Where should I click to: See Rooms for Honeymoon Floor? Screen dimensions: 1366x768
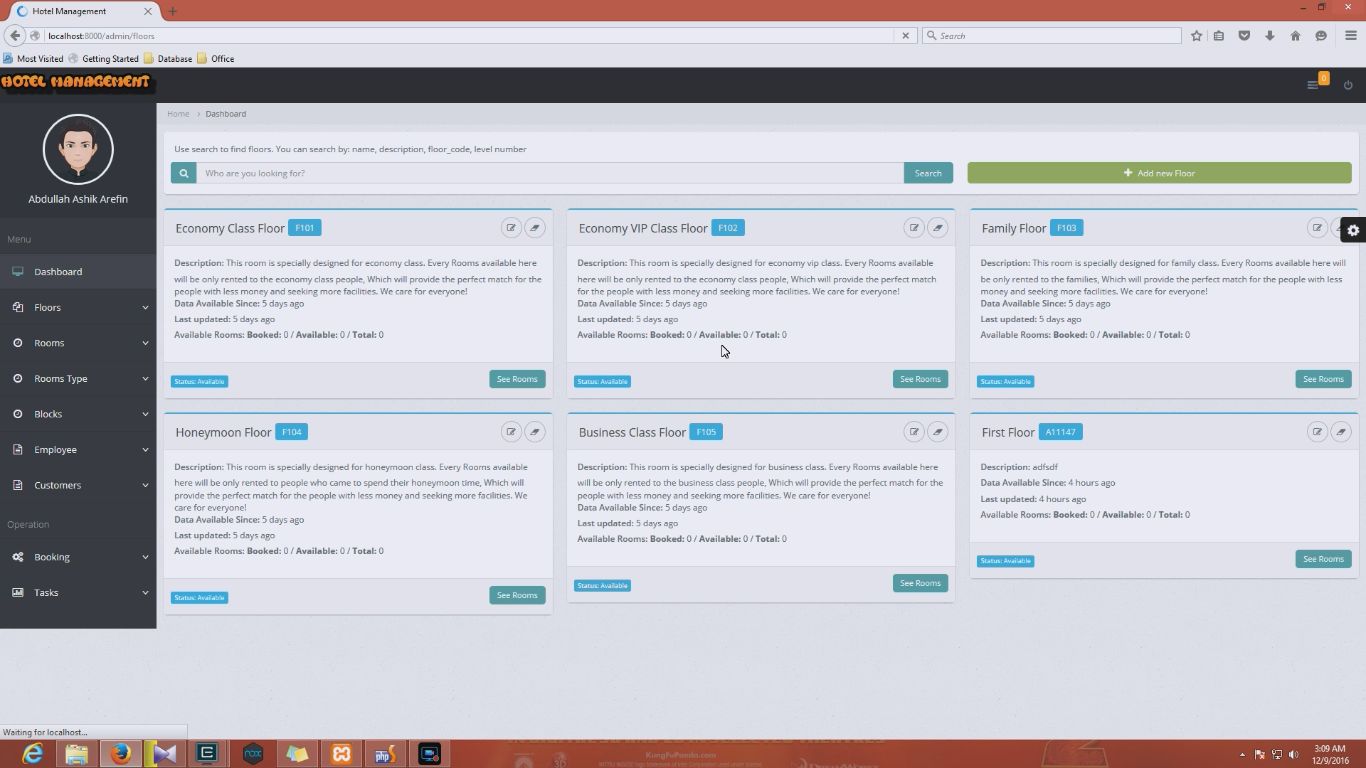[517, 595]
